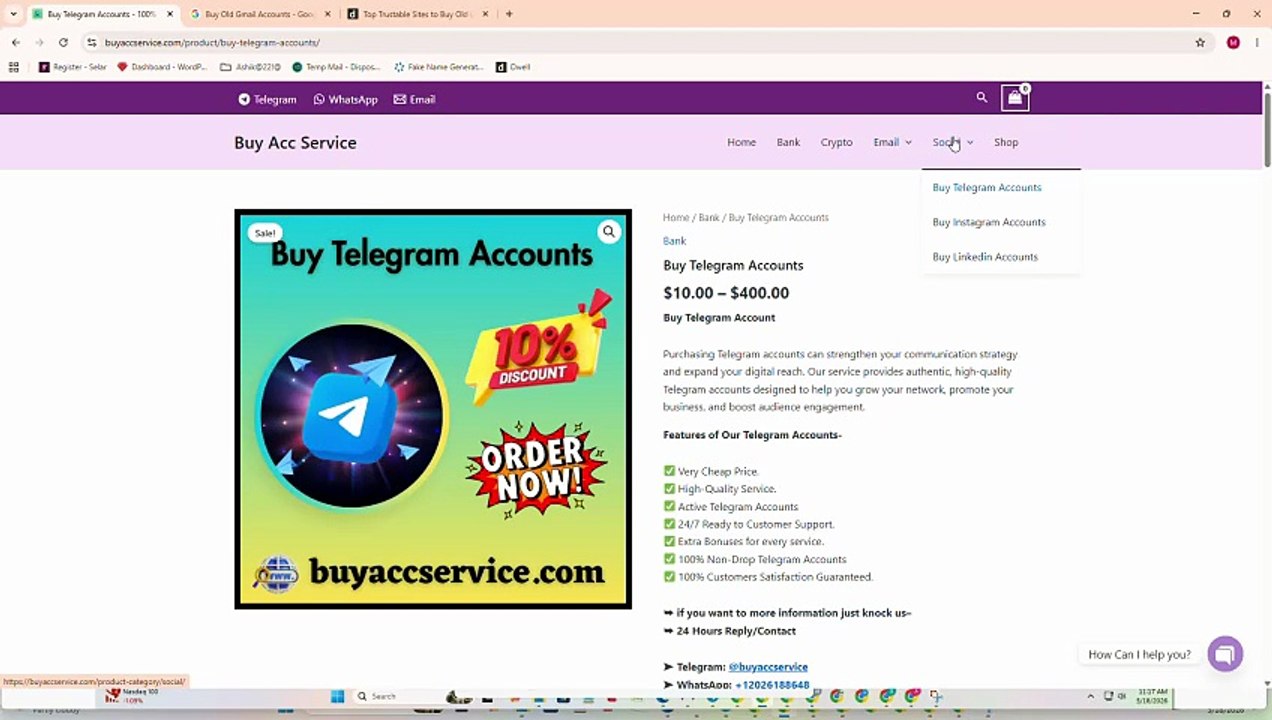The width and height of the screenshot is (1272, 720).
Task: Open the Chrome profile avatar
Action: point(1233,42)
